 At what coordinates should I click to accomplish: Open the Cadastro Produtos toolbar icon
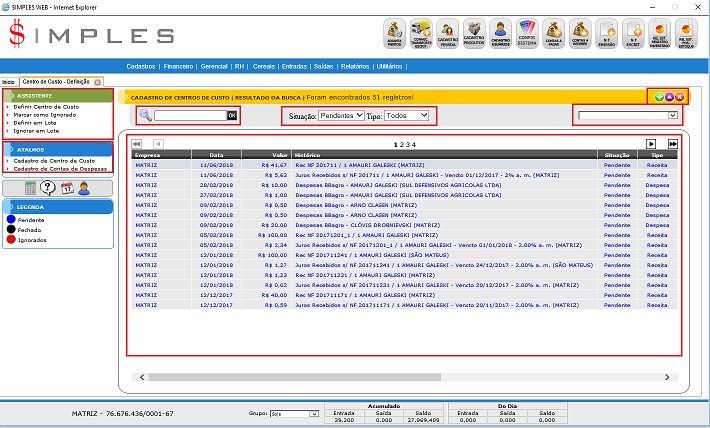point(474,34)
